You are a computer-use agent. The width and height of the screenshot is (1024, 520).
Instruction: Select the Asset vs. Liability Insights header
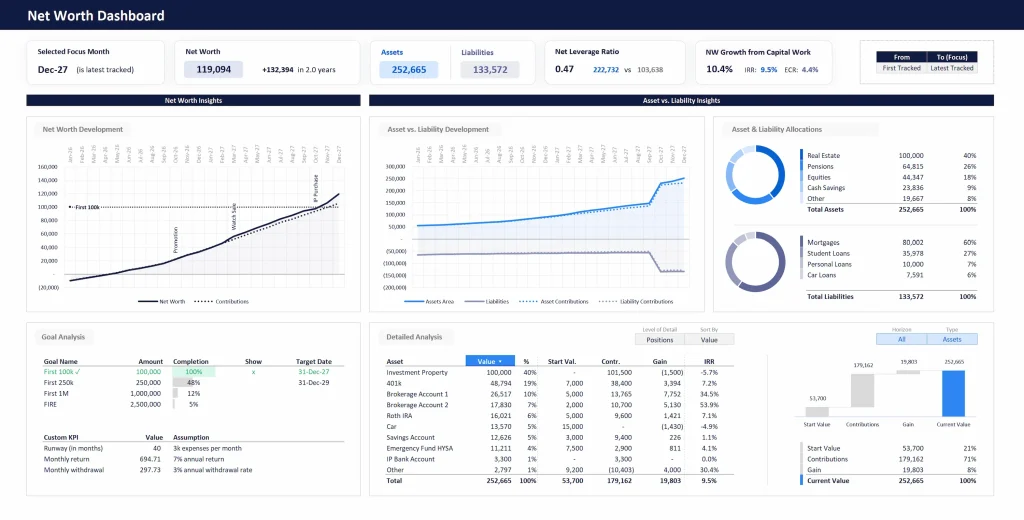tap(681, 100)
